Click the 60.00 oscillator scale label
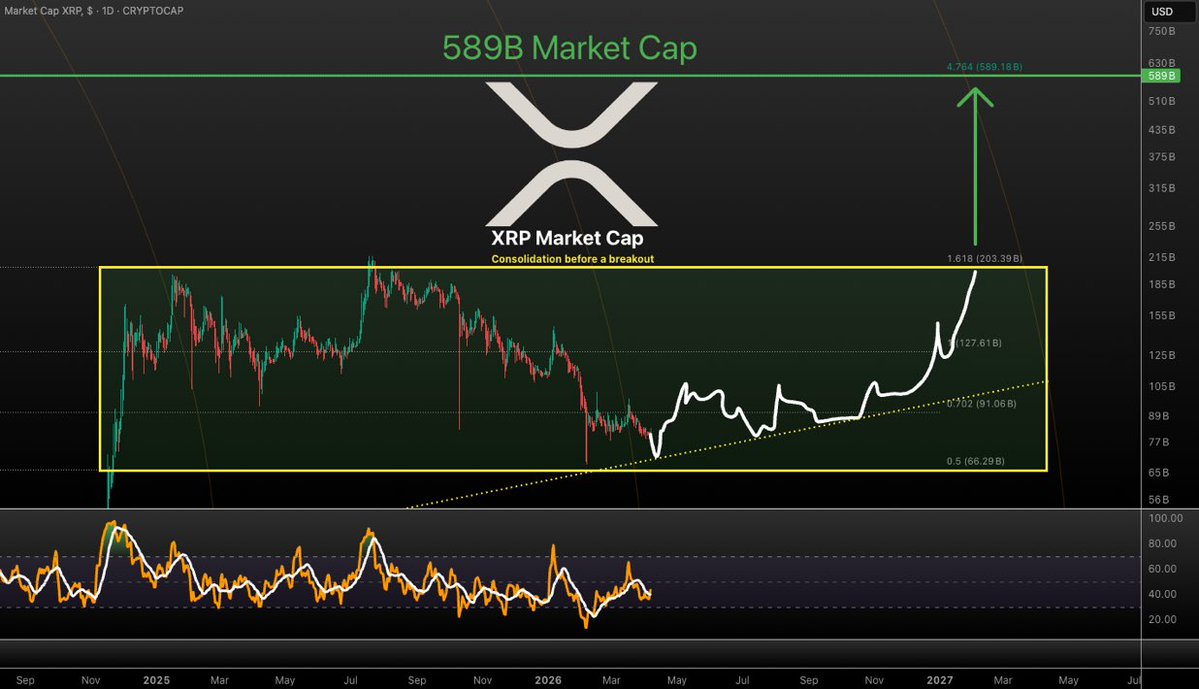Screen dimensions: 1199x689 tap(1162, 569)
